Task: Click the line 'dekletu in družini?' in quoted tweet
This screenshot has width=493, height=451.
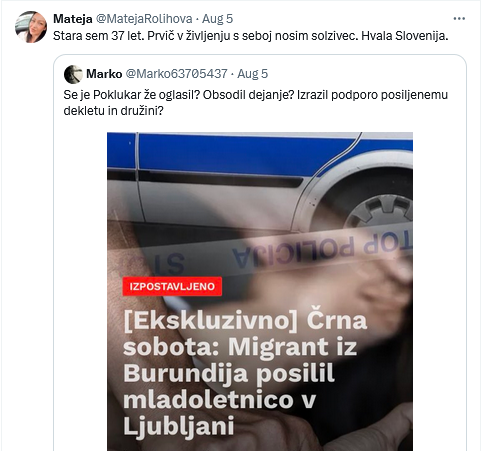Action: 113,111
